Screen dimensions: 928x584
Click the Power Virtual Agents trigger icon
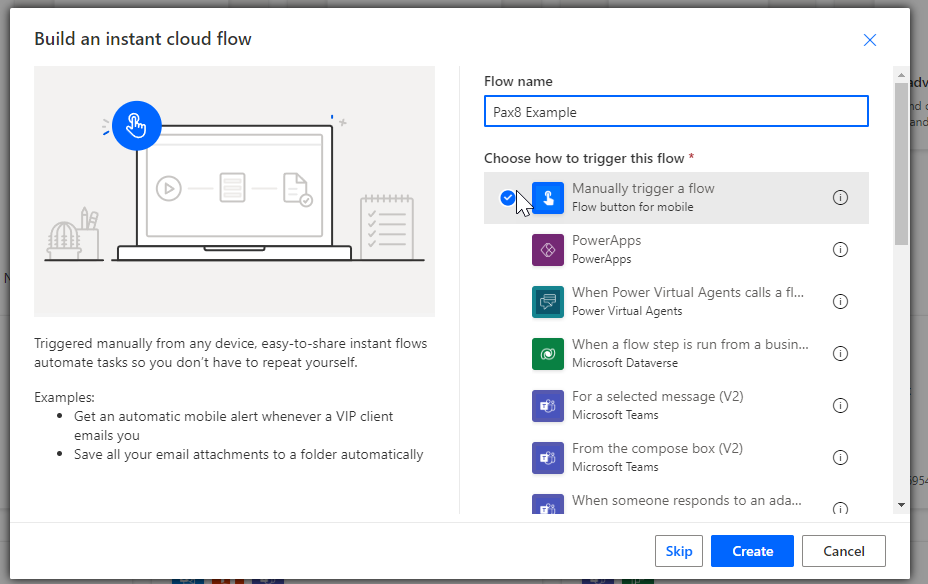click(x=548, y=302)
